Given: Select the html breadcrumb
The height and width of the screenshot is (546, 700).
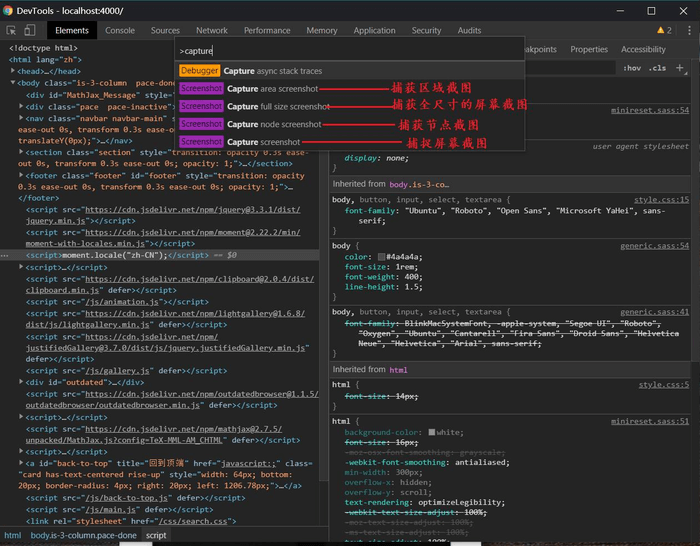Looking at the screenshot, I should (x=12, y=535).
